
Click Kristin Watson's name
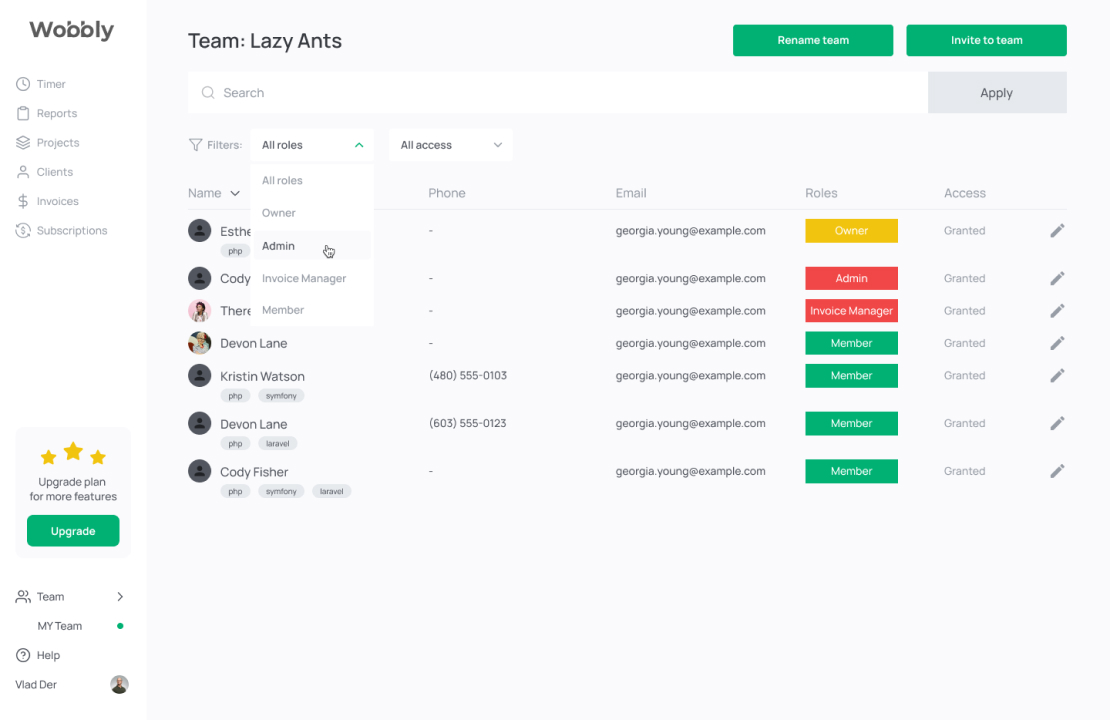point(262,376)
